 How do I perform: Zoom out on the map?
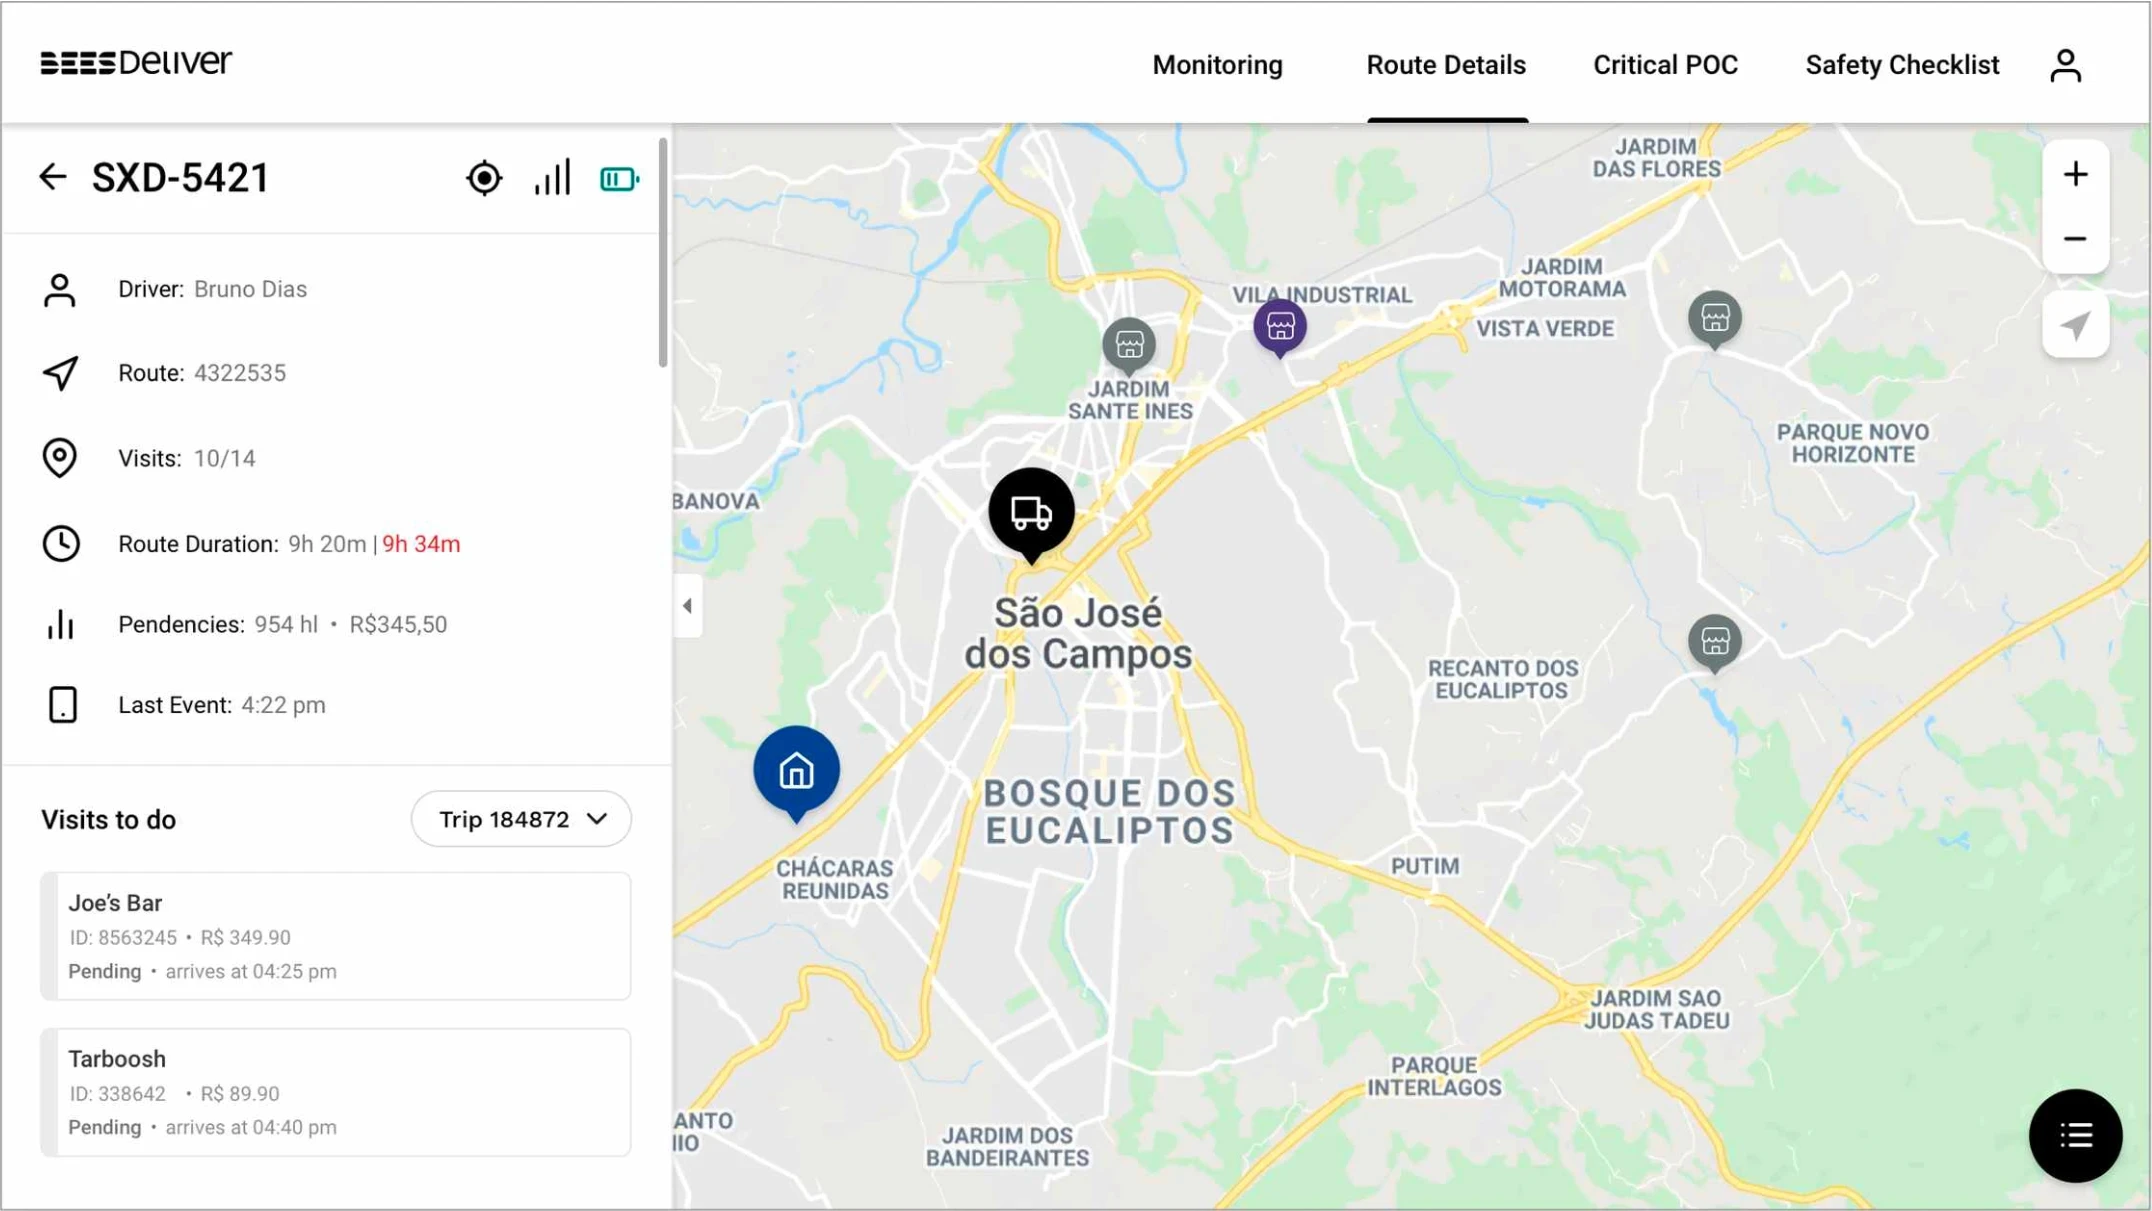pyautogui.click(x=2075, y=239)
